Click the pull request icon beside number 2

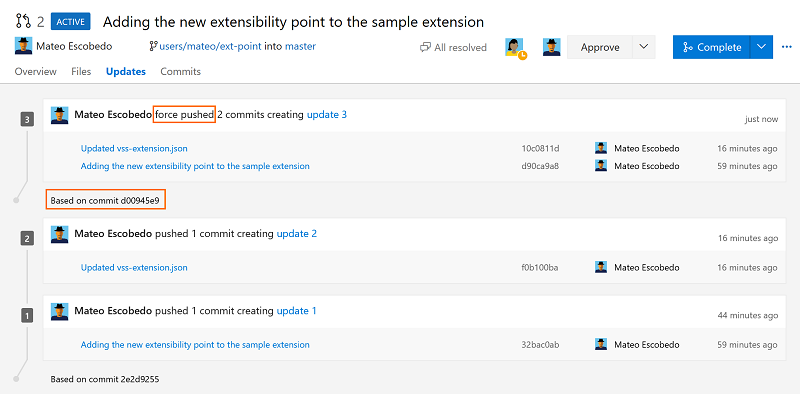(x=23, y=21)
